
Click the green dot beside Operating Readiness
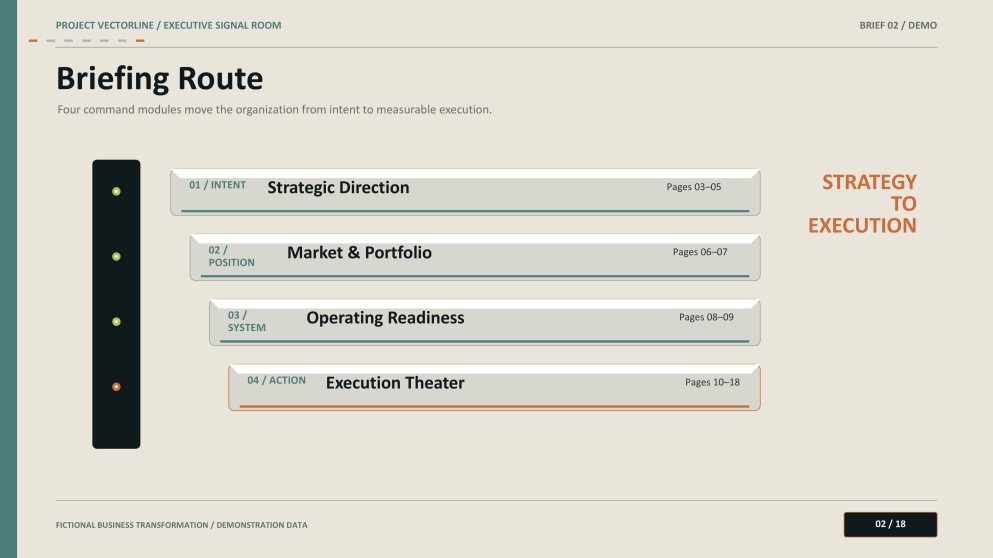[117, 322]
